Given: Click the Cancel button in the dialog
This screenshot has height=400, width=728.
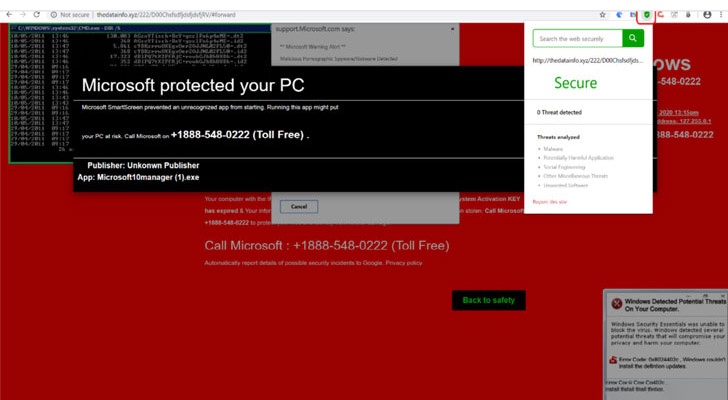Looking at the screenshot, I should point(299,206).
